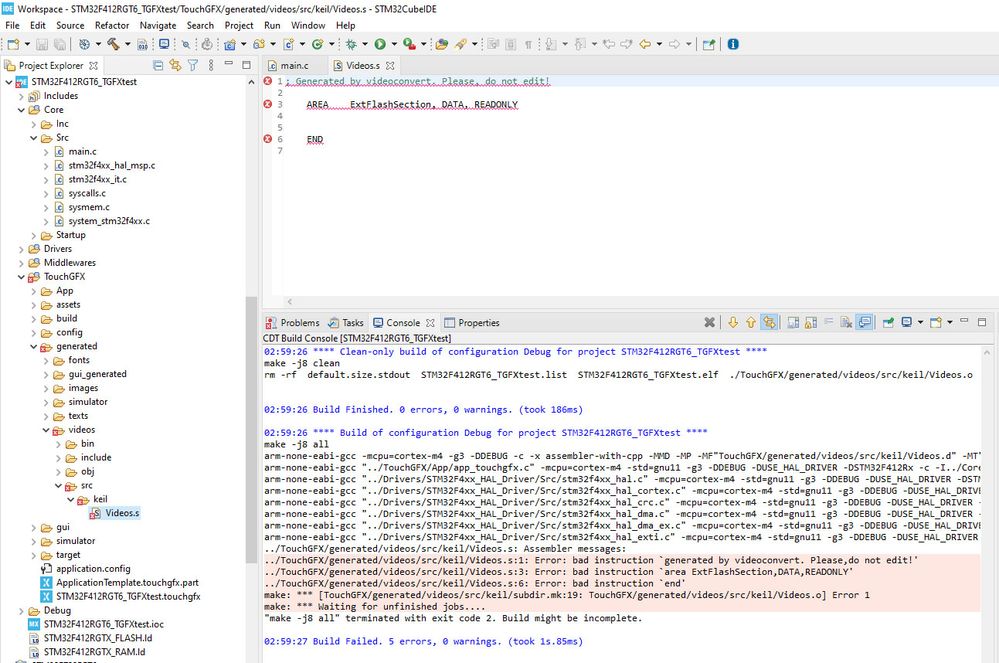The height and width of the screenshot is (663, 999).
Task: Open the Run button dropdown arrow
Action: (394, 44)
